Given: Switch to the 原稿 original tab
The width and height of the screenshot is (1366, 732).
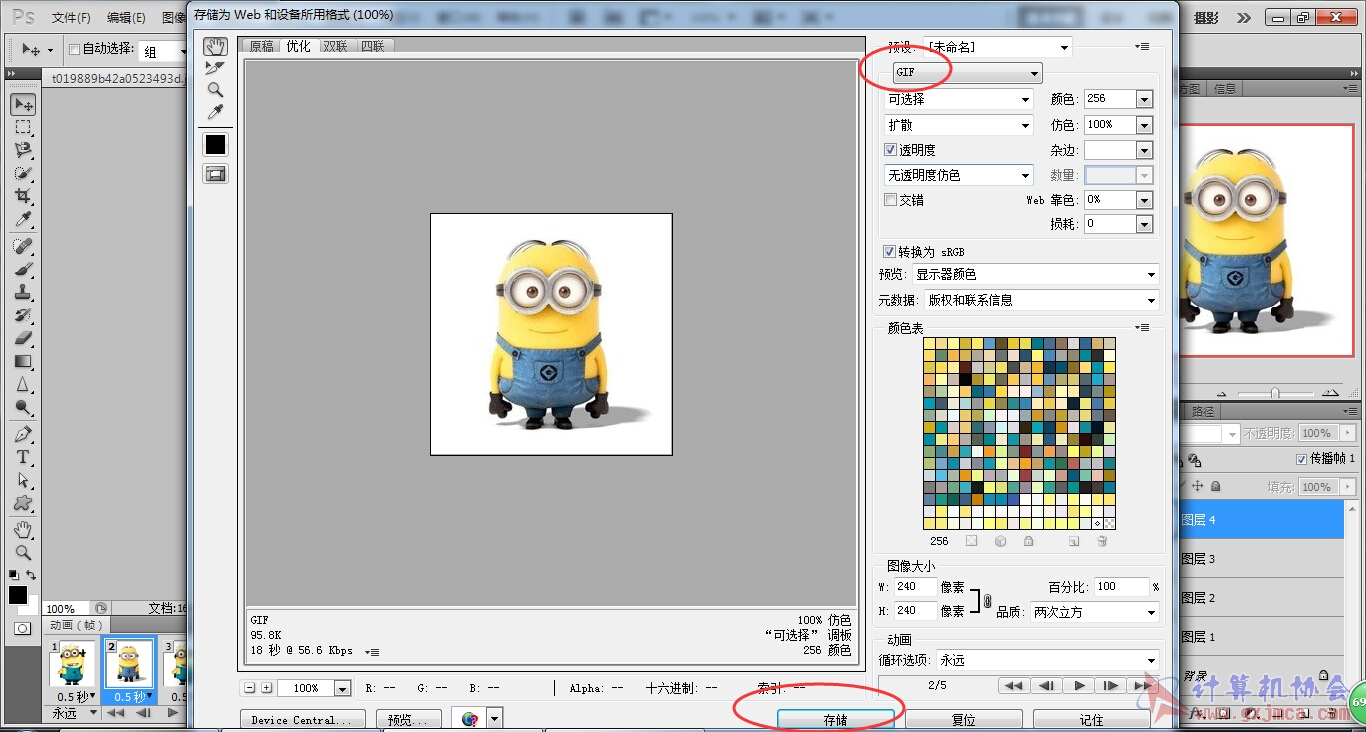Looking at the screenshot, I should point(261,46).
